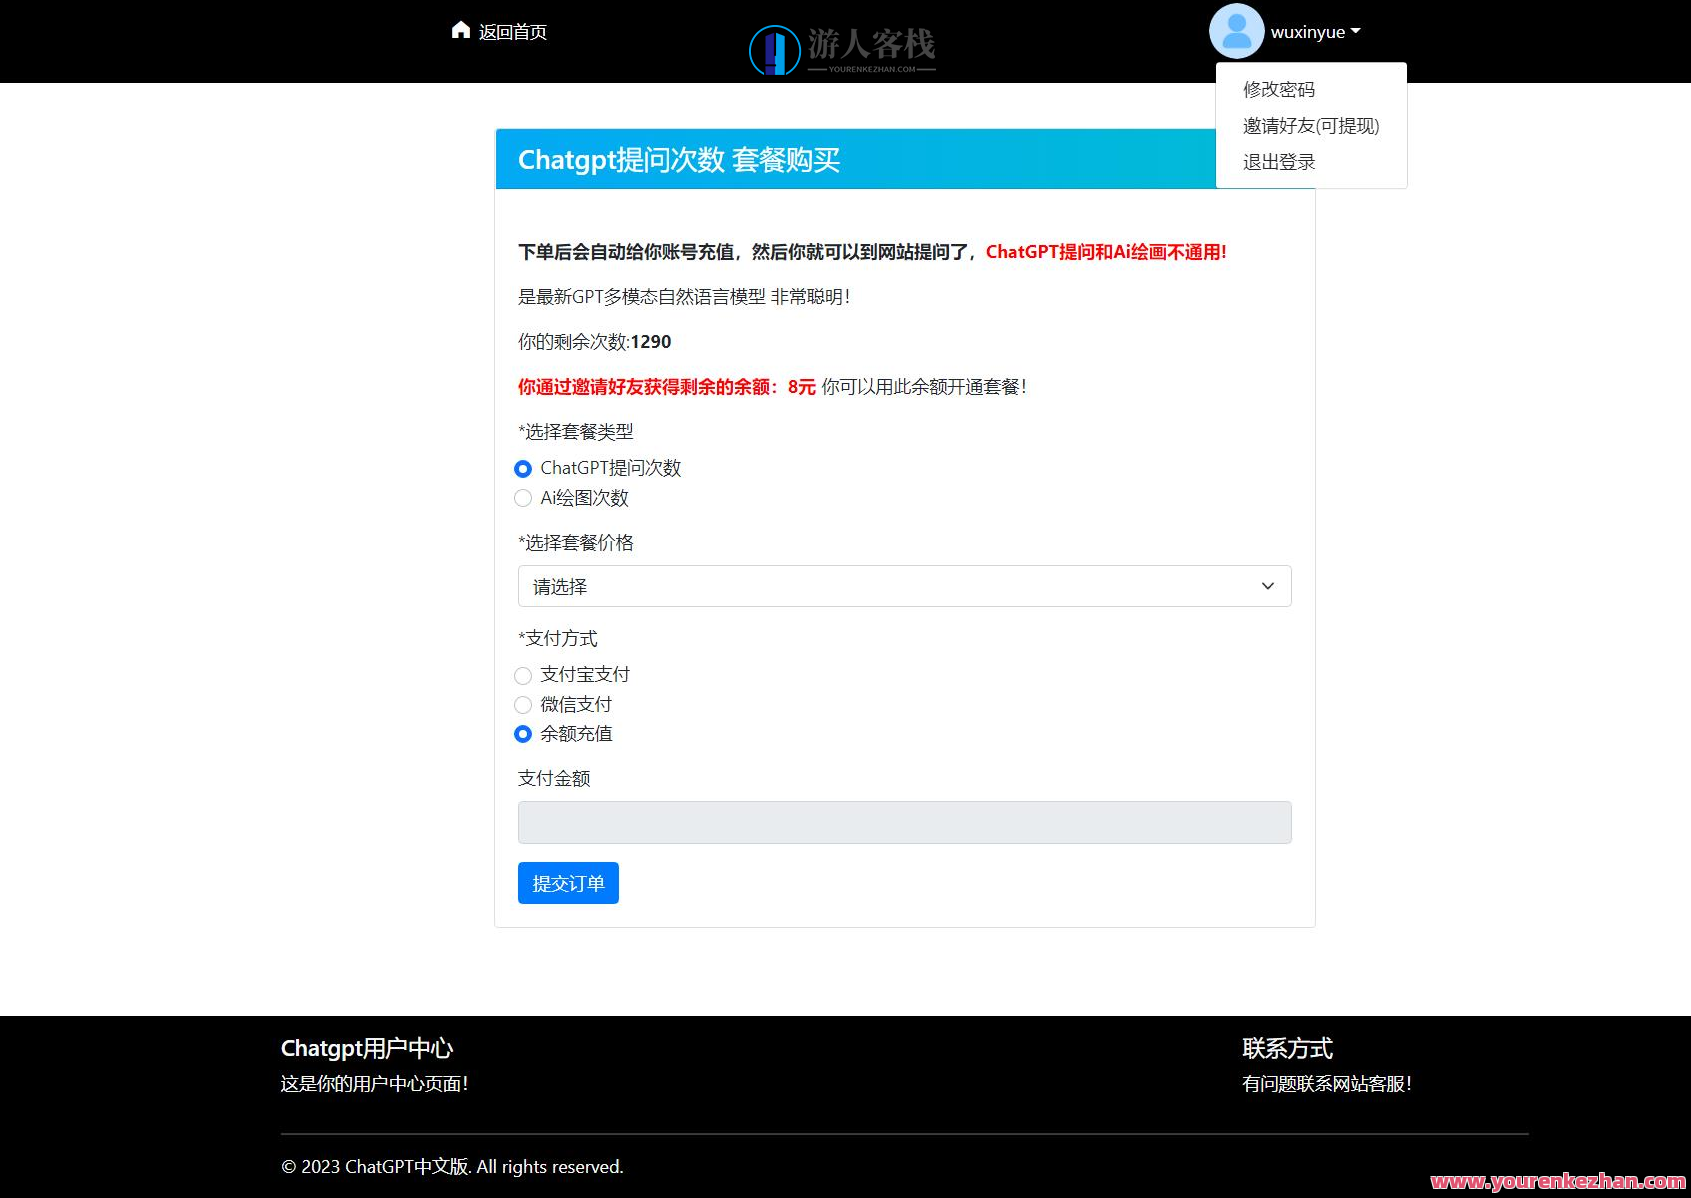Choose 微信支付 as payment method
Screen dimensions: 1691x1198
(x=523, y=705)
